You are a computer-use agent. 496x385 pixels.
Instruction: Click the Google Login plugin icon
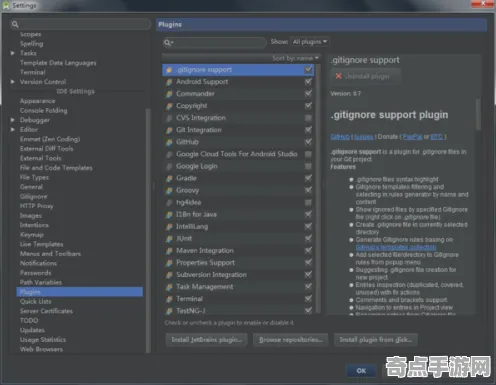click(x=169, y=166)
